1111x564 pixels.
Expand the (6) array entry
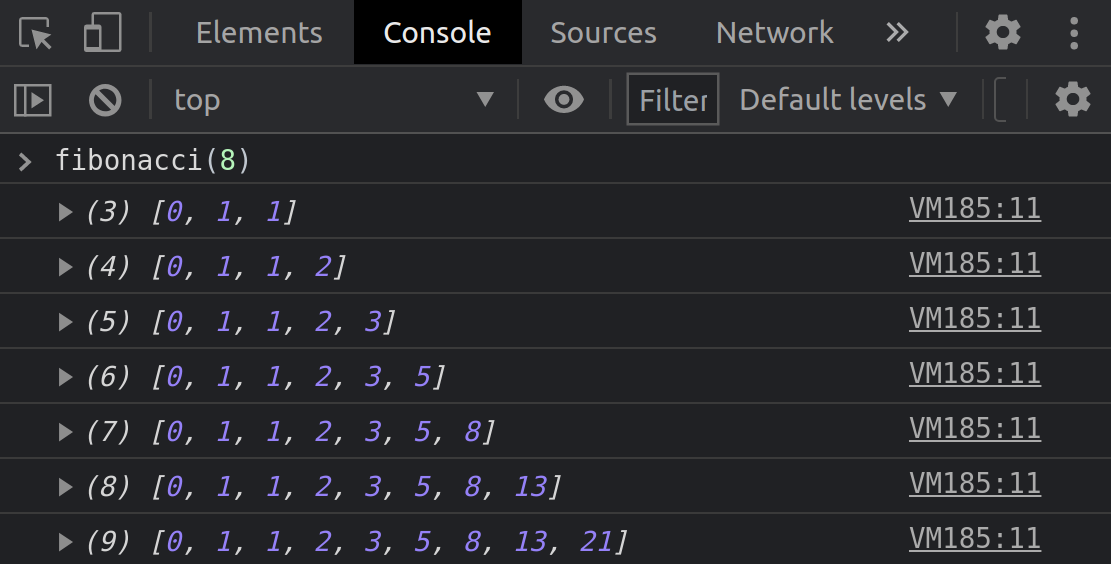pos(65,377)
